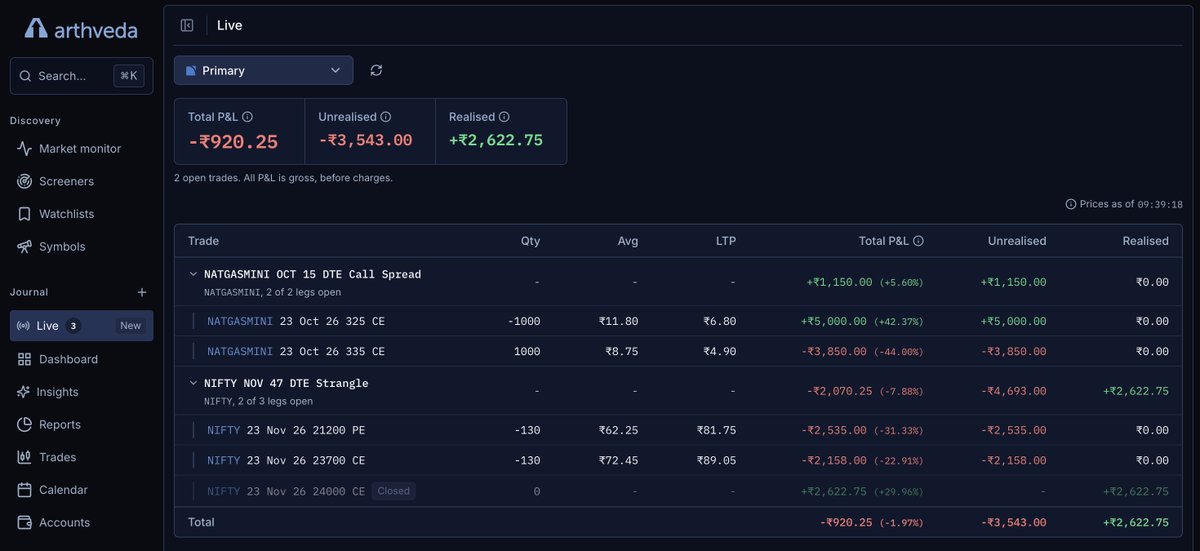Click the -₹3,543.00 Unrealised card value
The image size is (1200, 551).
coord(365,140)
